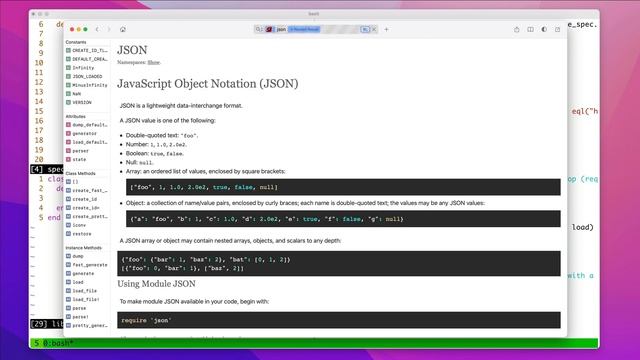Open state attribute in sidebar
The height and width of the screenshot is (360, 640).
click(x=76, y=160)
